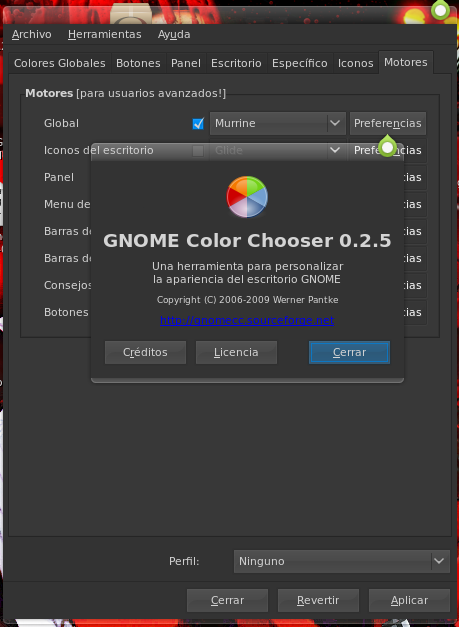This screenshot has width=459, height=627.
Task: Click Preferencias button for Iconos del escritorio
Action: pyautogui.click(x=388, y=150)
